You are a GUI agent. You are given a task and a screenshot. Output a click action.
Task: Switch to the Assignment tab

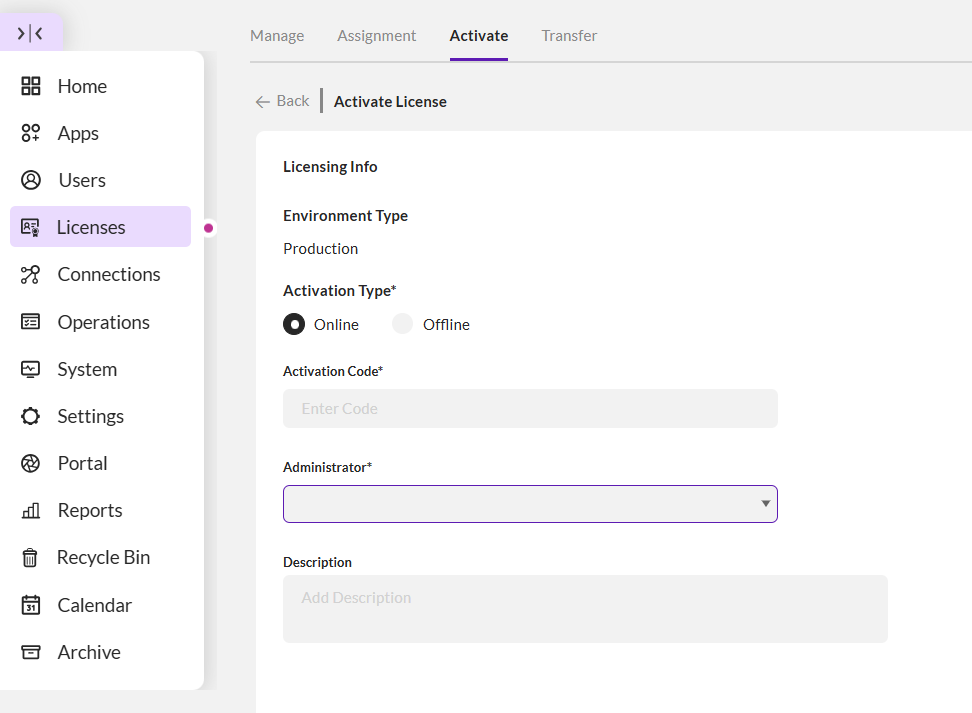click(376, 35)
